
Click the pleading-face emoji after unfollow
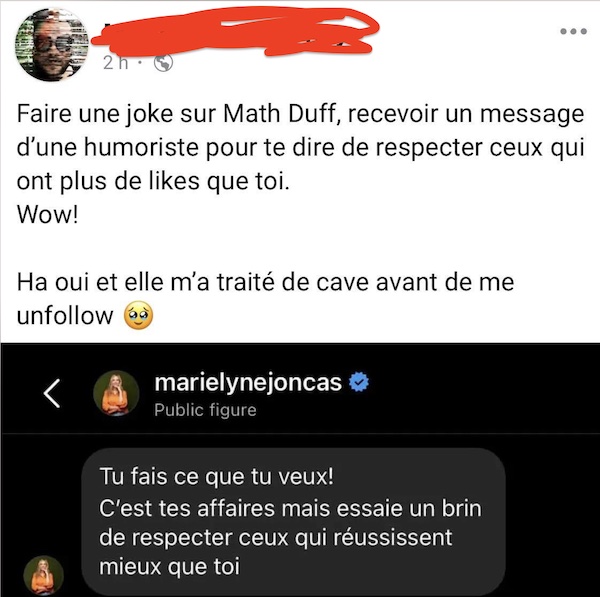(x=138, y=316)
